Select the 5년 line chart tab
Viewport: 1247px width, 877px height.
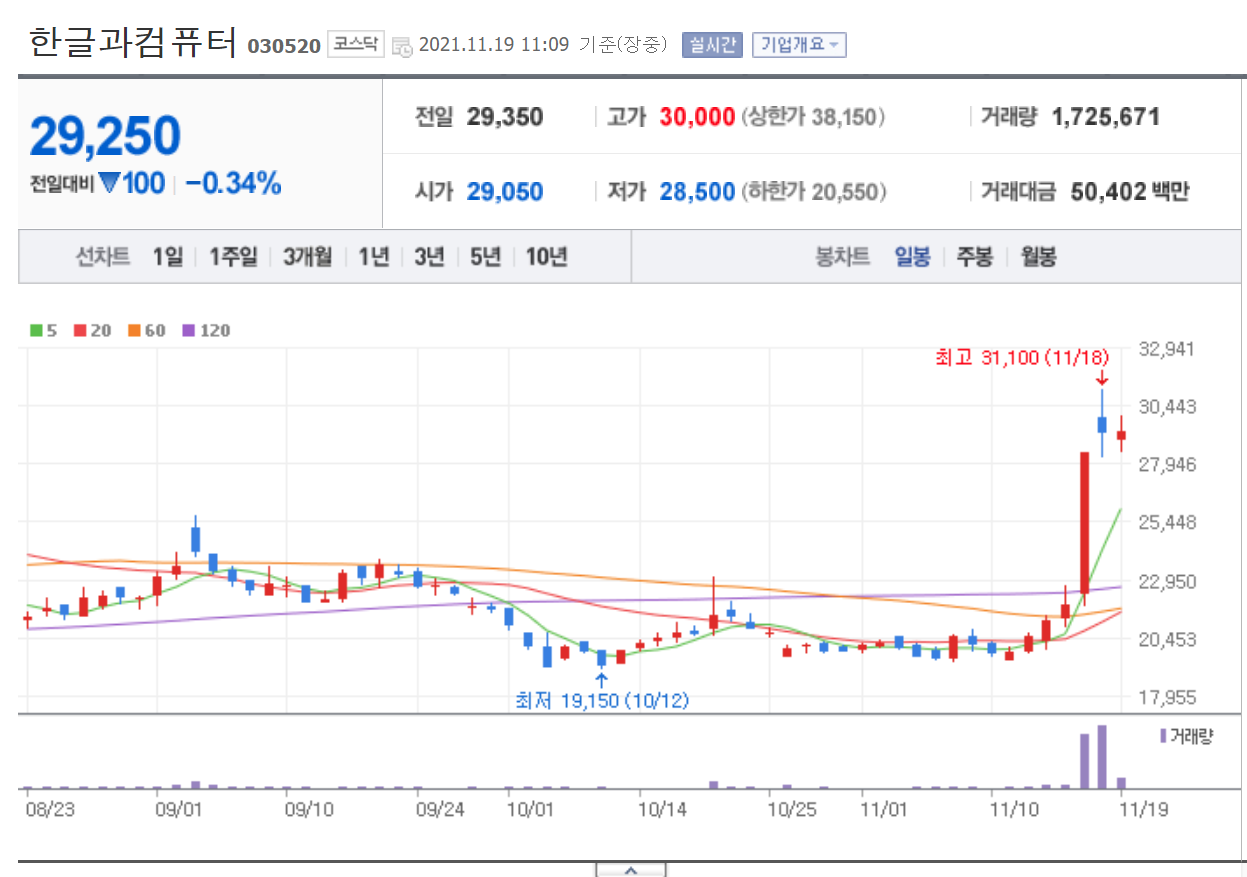[x=485, y=257]
